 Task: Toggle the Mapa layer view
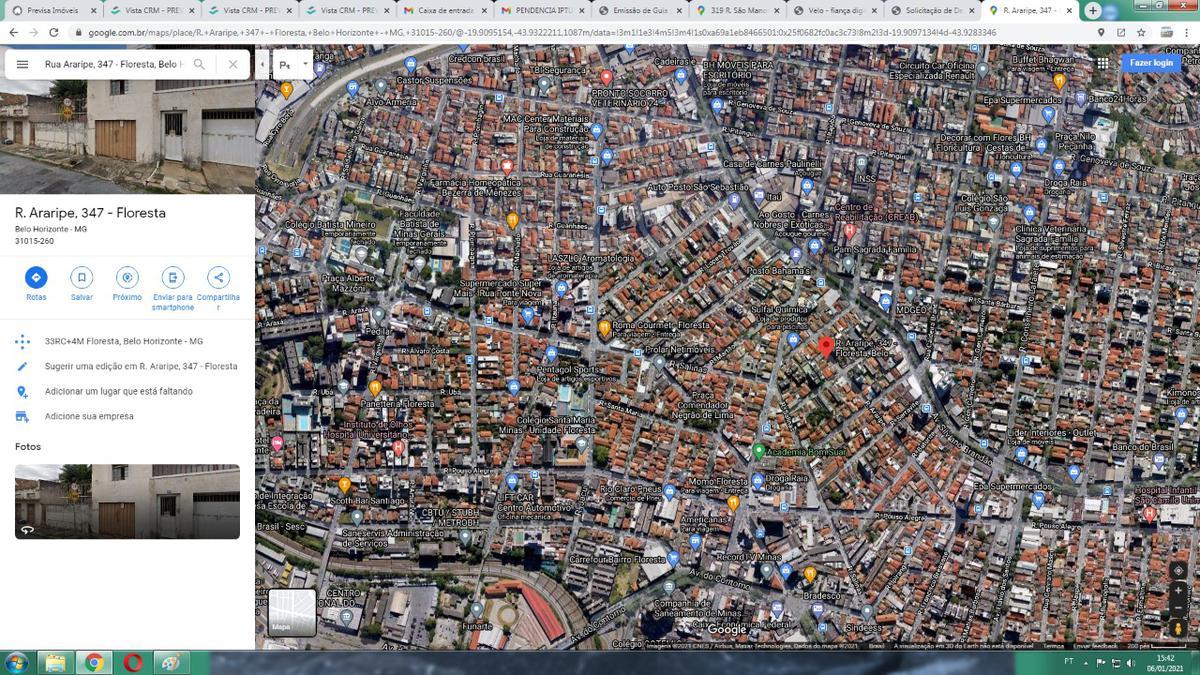tap(292, 612)
